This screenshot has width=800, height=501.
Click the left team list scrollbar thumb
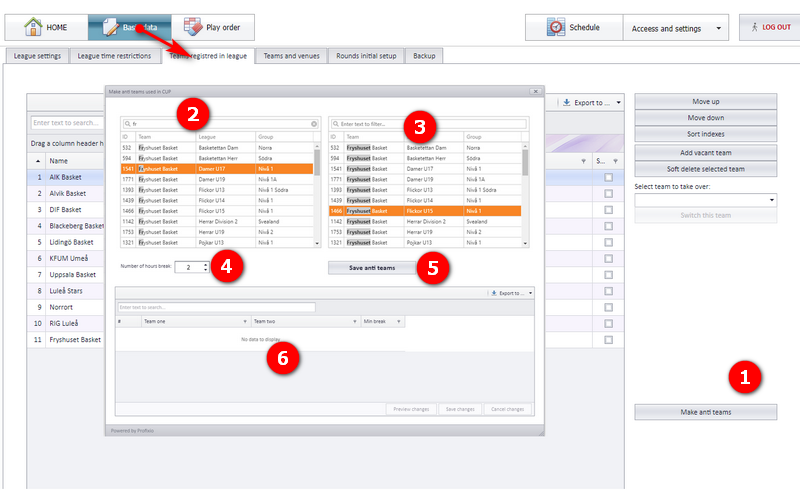(x=317, y=162)
